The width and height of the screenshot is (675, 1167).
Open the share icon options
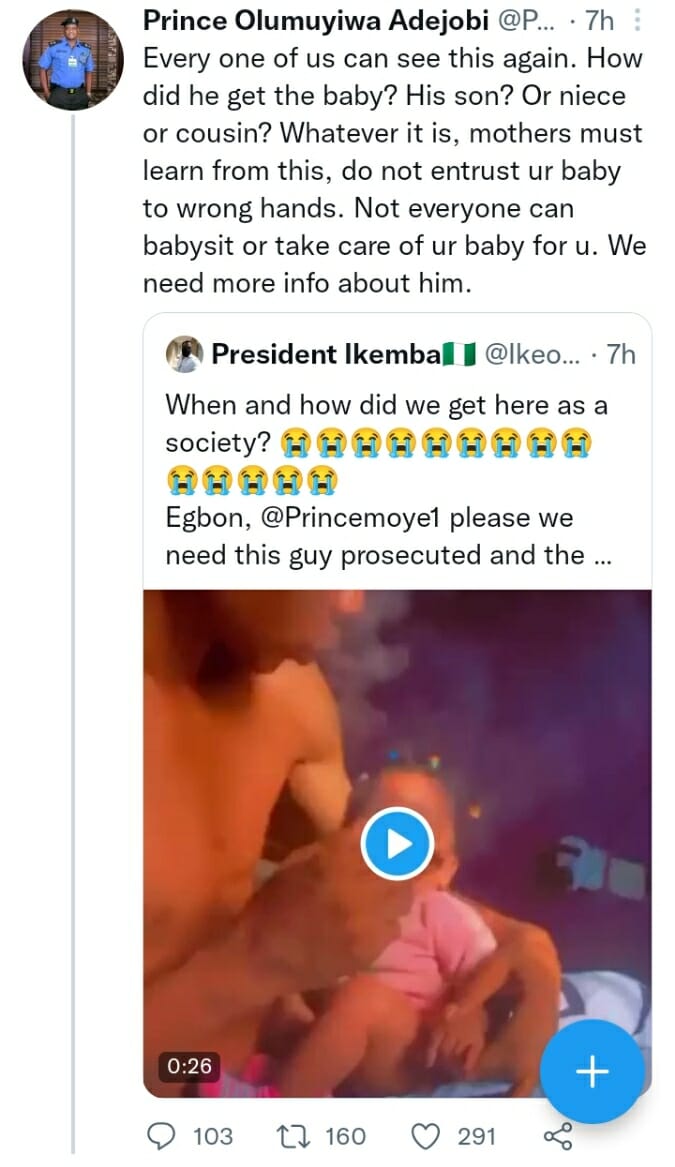click(x=557, y=1136)
